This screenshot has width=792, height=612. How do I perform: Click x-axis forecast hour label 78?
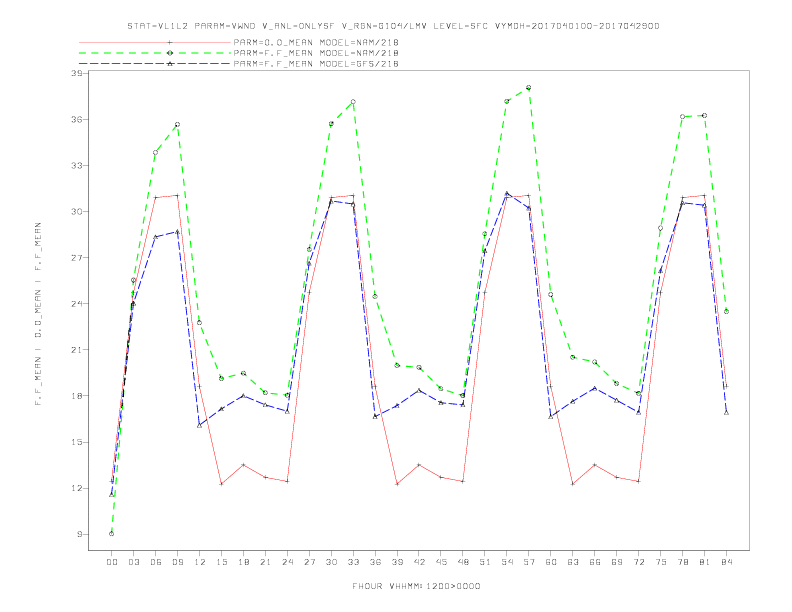[682, 562]
